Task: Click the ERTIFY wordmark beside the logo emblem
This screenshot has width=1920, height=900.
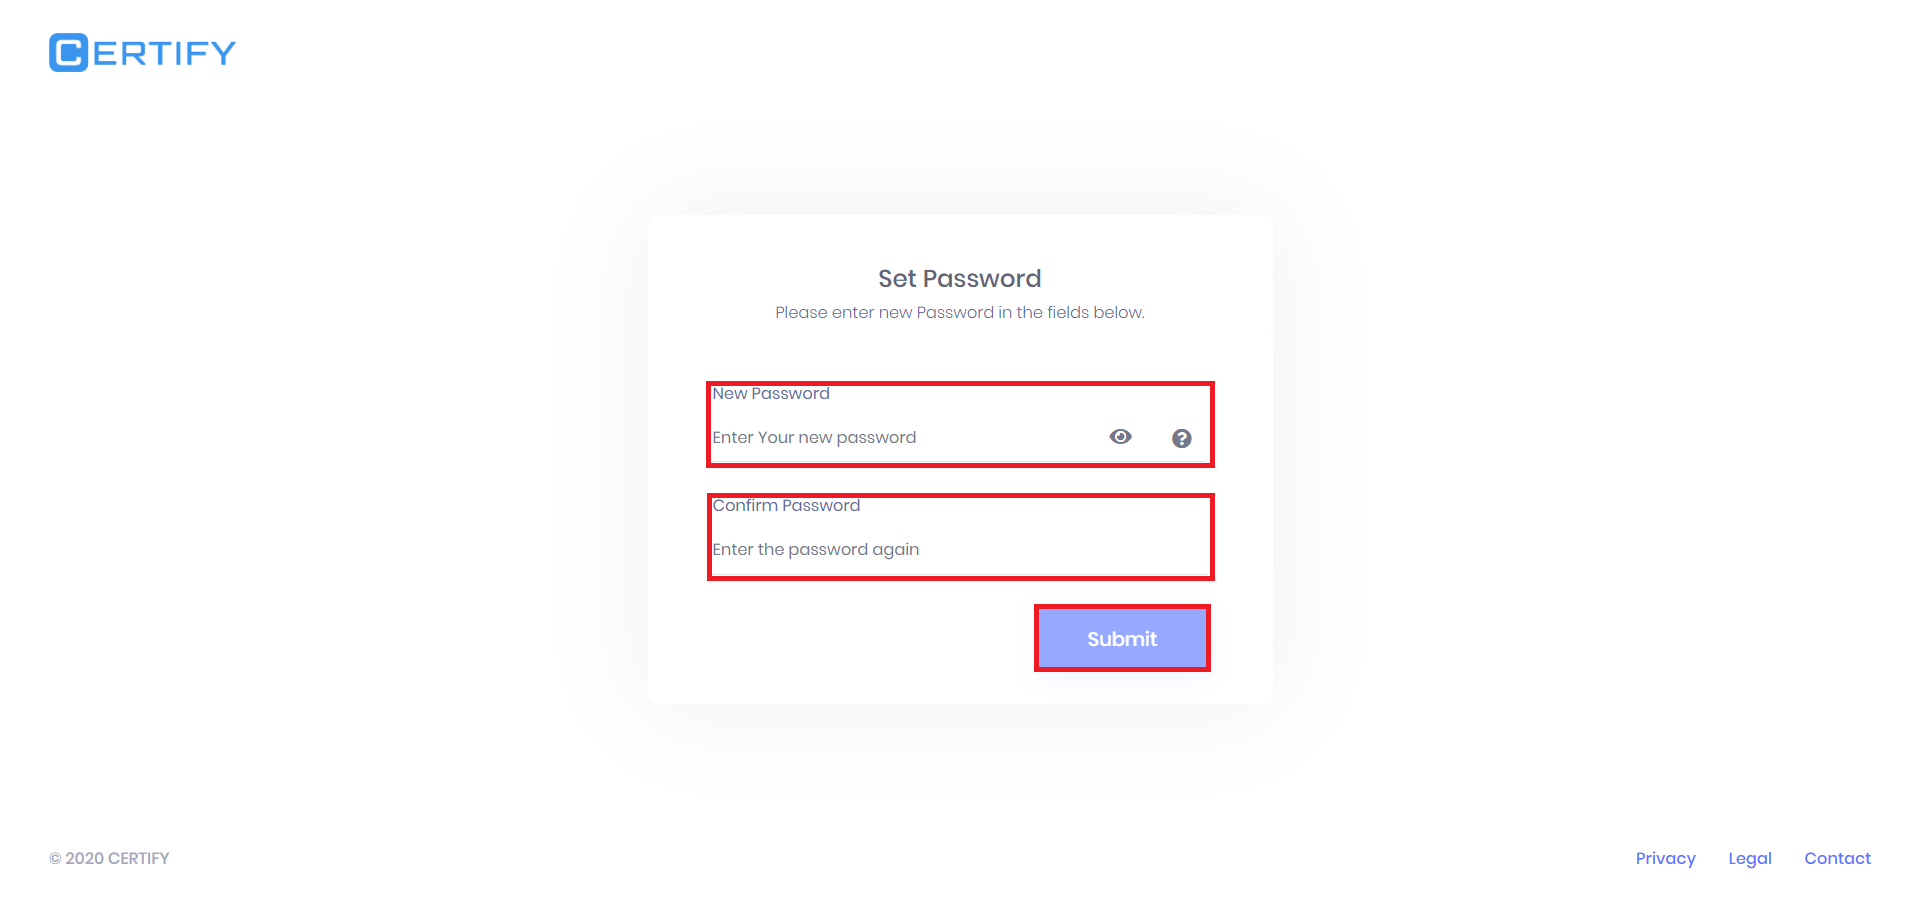Action: 164,53
